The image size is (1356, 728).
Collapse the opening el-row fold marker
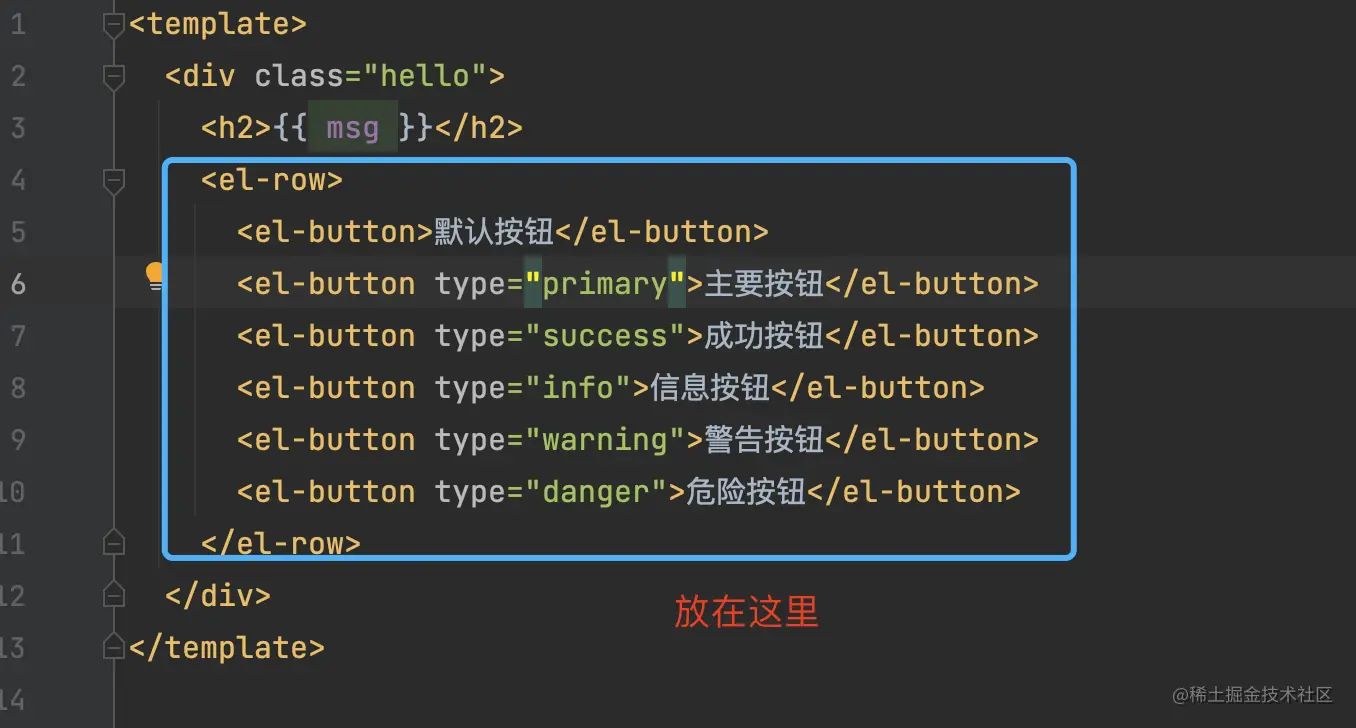114,180
